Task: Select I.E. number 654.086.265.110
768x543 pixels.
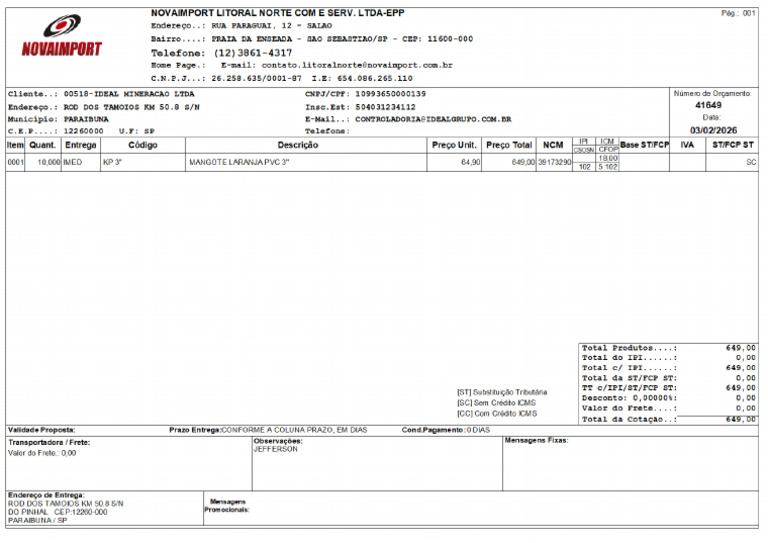Action: [375, 78]
